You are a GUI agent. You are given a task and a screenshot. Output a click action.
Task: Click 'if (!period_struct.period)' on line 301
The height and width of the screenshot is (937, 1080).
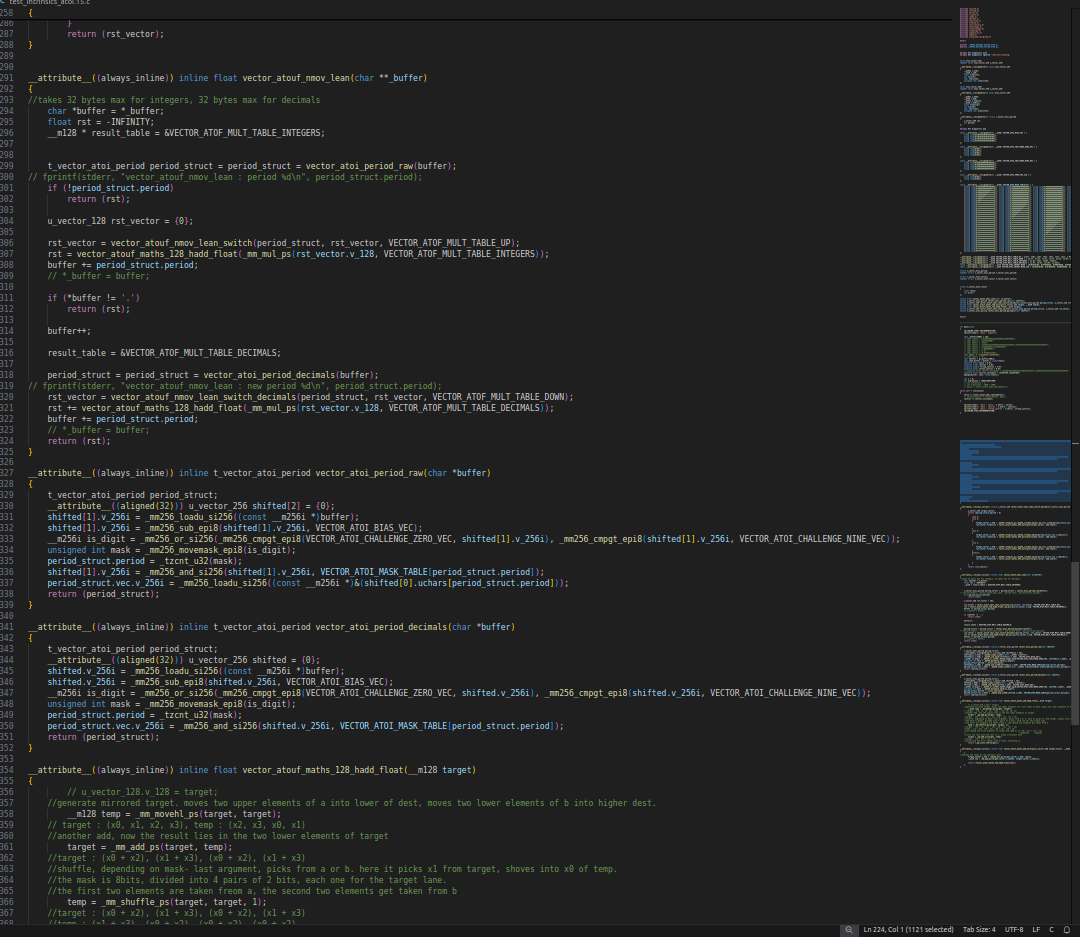(x=111, y=188)
